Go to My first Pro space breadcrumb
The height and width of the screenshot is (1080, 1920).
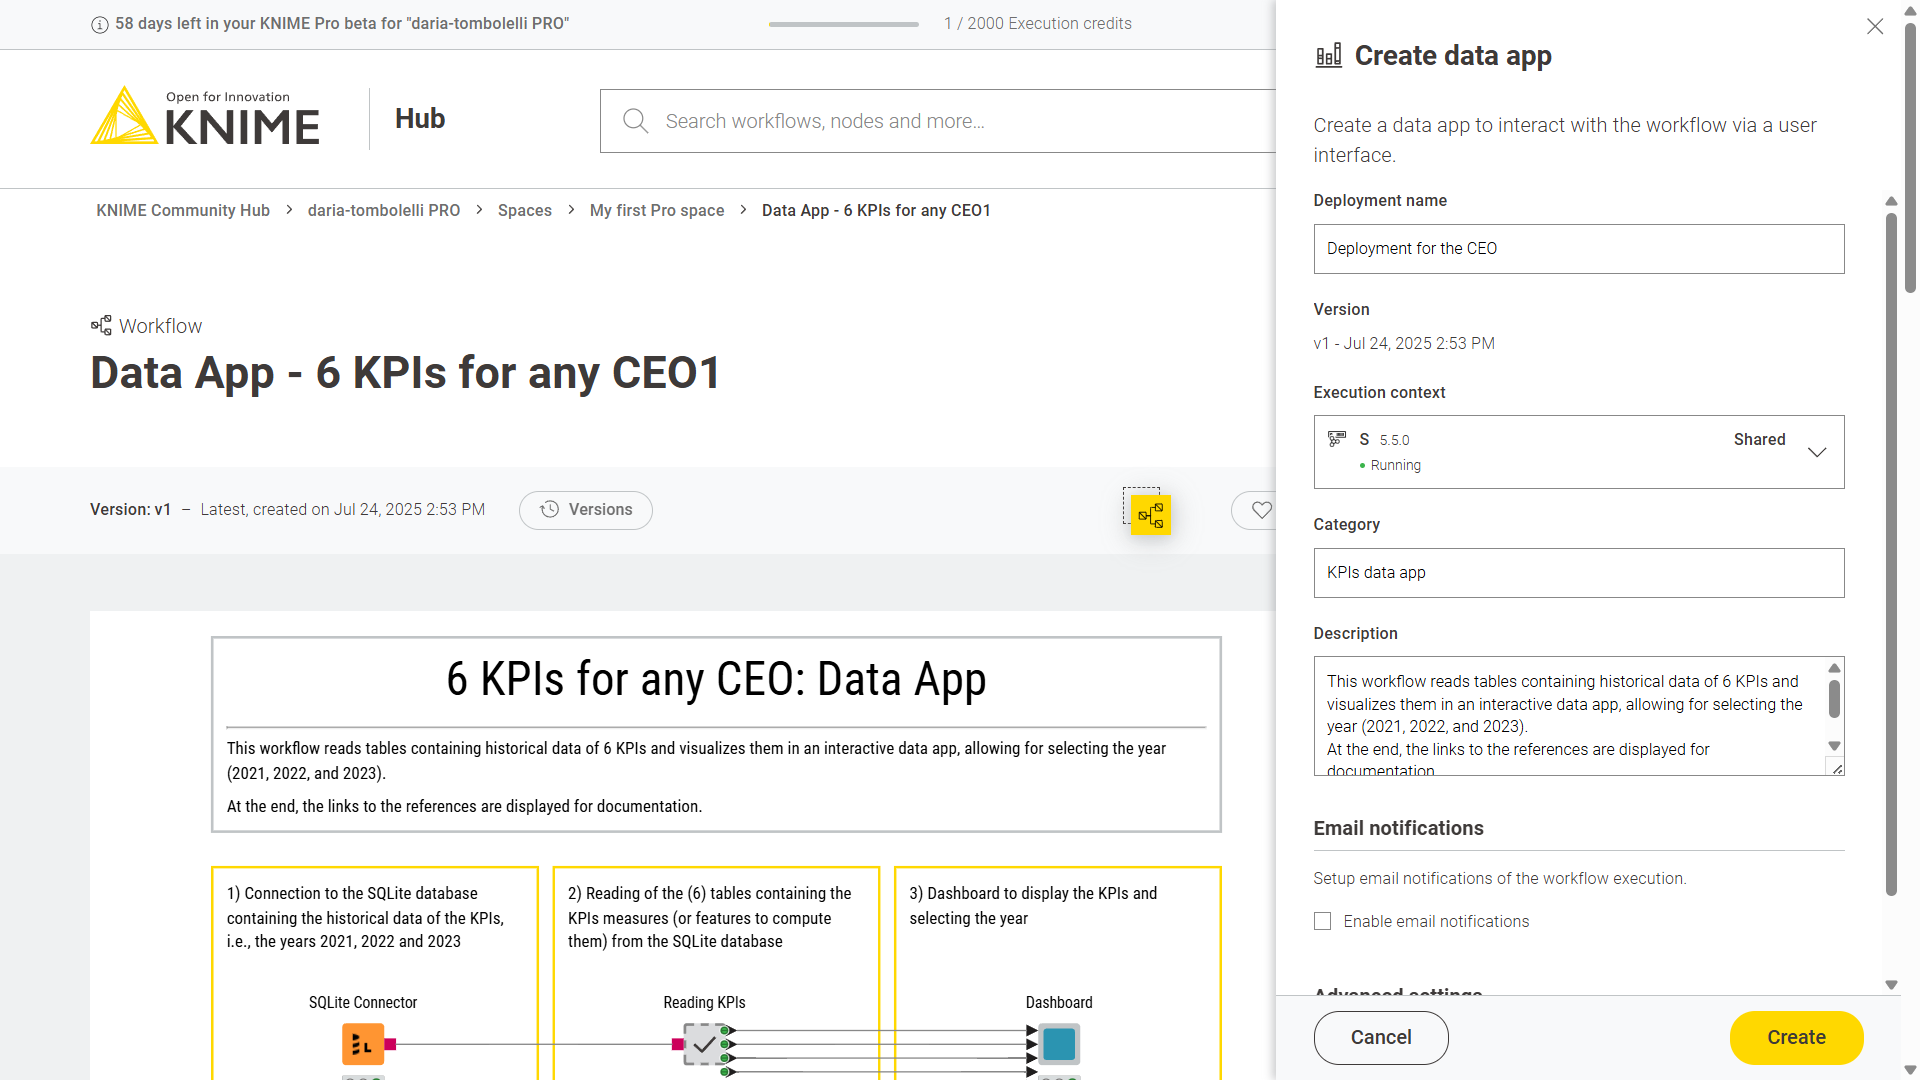click(x=656, y=210)
